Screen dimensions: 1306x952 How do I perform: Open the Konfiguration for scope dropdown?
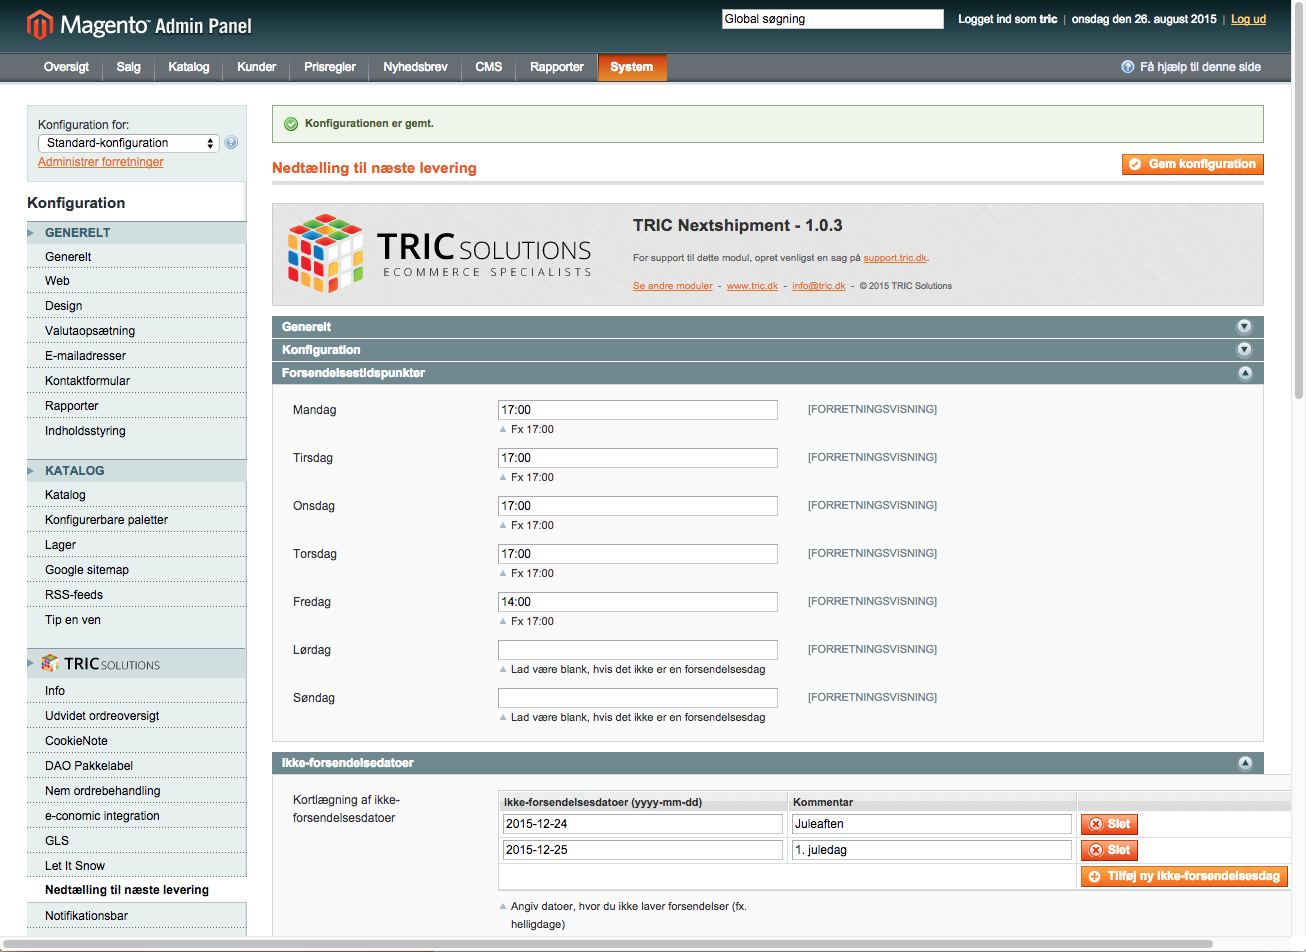click(128, 143)
